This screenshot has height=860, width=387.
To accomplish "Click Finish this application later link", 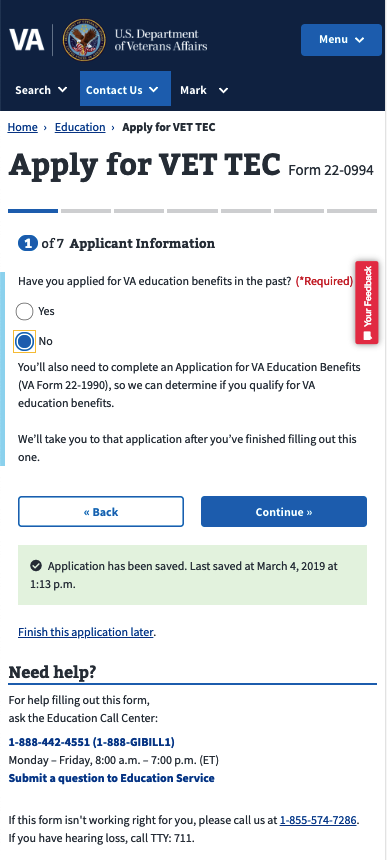I will pos(86,632).
